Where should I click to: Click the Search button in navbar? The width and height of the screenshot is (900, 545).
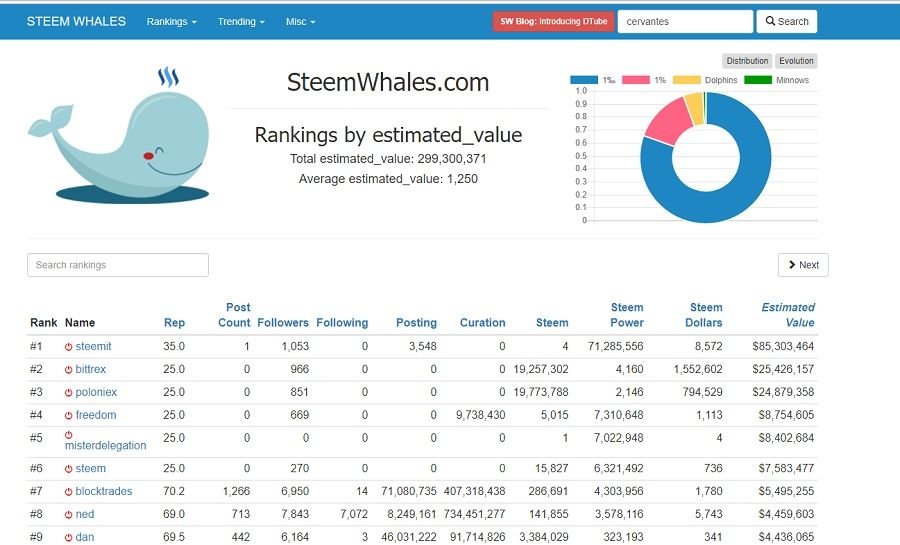787,21
